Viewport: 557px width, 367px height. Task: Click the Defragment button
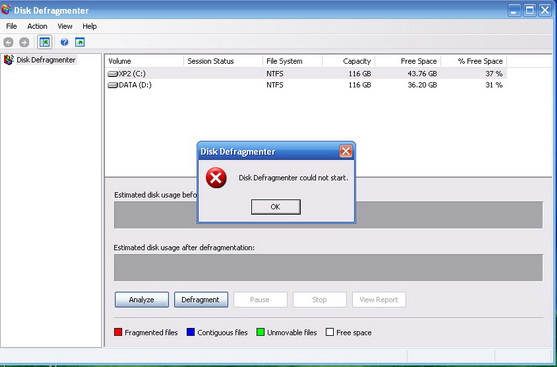pyautogui.click(x=201, y=300)
